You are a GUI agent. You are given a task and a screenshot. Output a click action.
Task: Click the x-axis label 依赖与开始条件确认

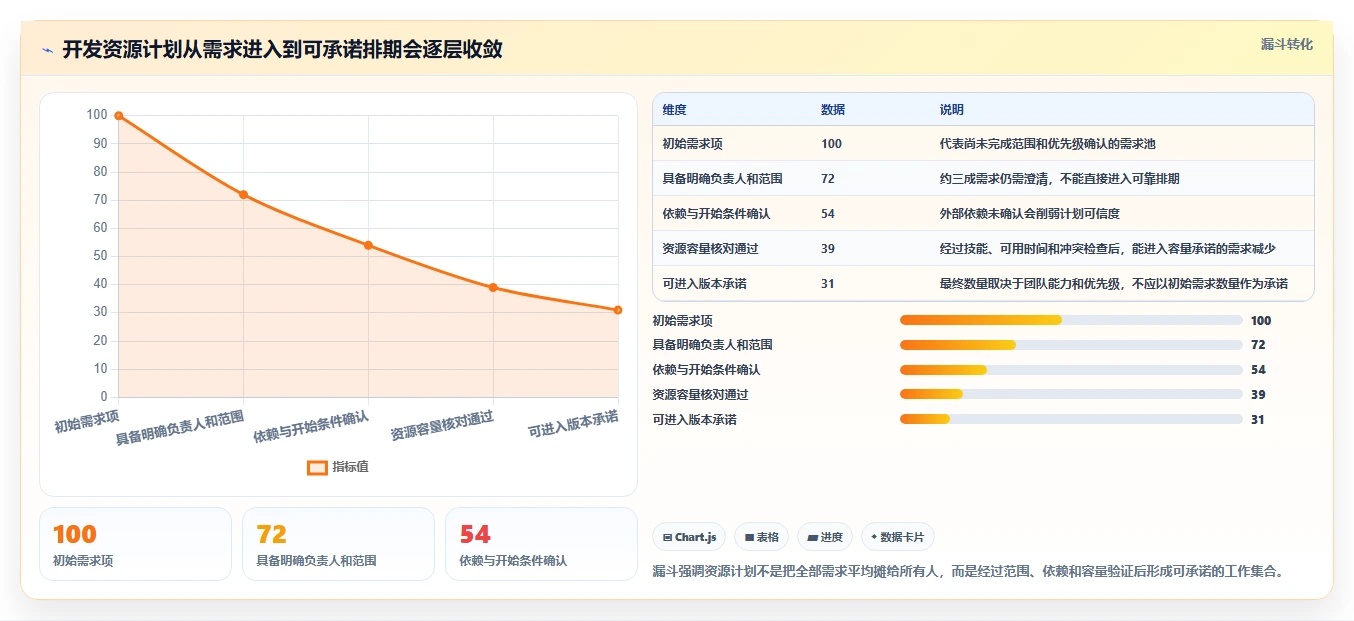pyautogui.click(x=311, y=426)
